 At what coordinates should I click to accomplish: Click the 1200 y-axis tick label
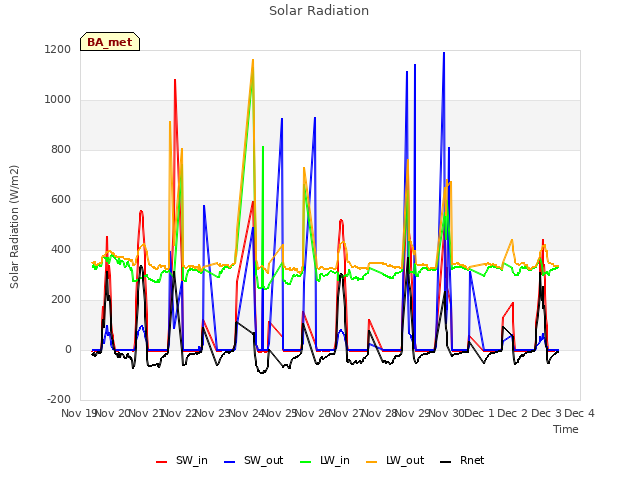pyautogui.click(x=58, y=49)
